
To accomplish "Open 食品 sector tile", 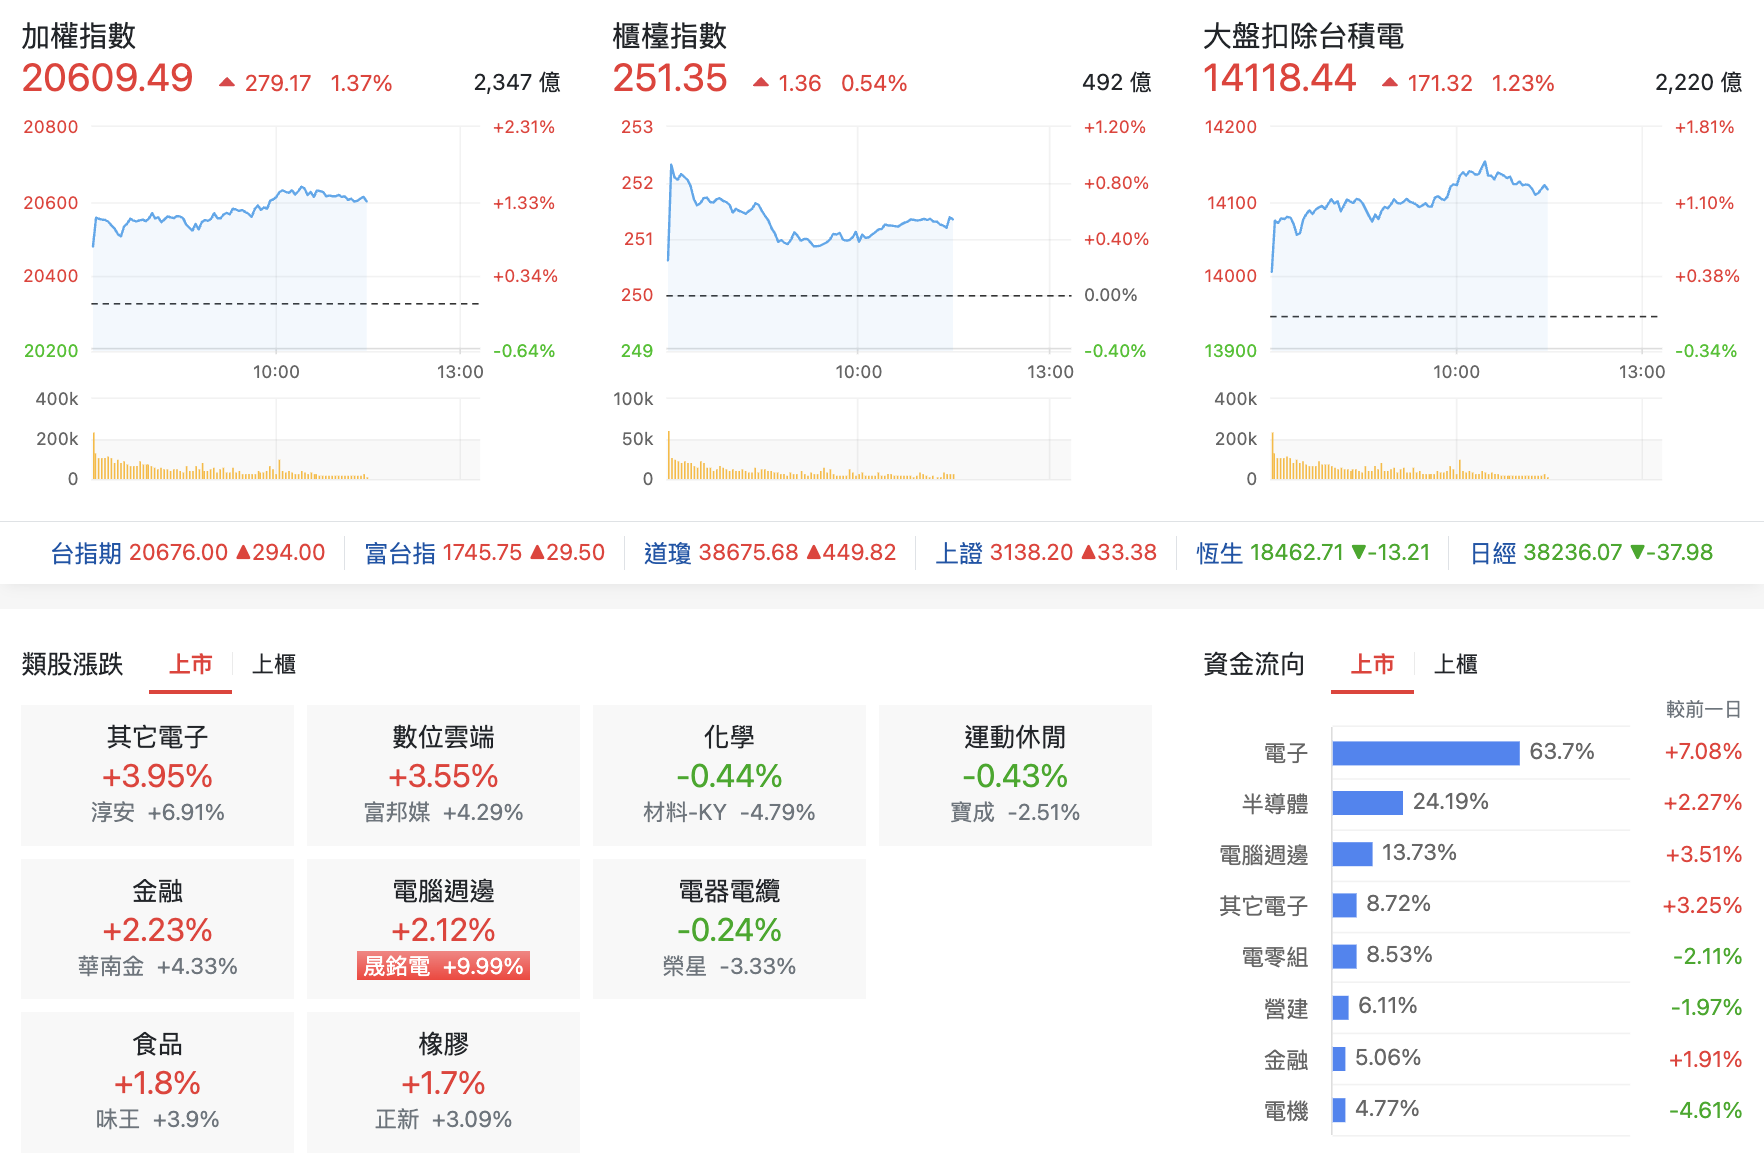I will tap(158, 1082).
